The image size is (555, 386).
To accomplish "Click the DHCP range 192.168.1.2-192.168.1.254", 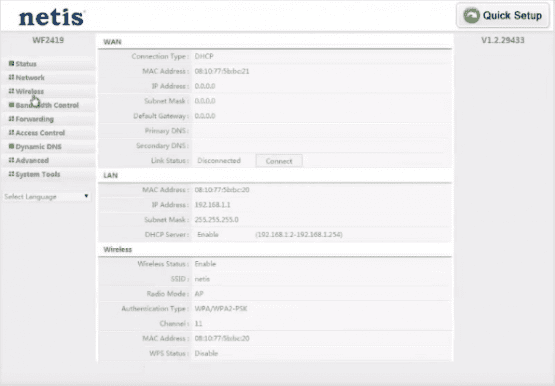I will (299, 235).
